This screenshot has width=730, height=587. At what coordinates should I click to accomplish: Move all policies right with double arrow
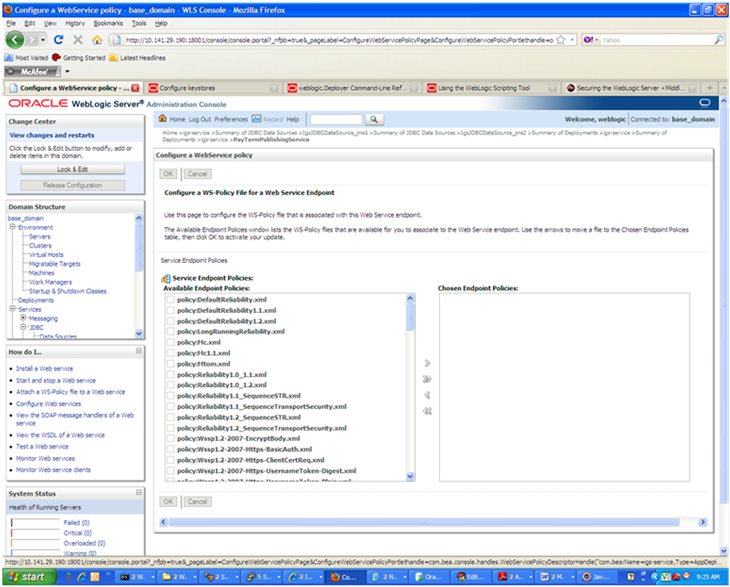tap(427, 379)
